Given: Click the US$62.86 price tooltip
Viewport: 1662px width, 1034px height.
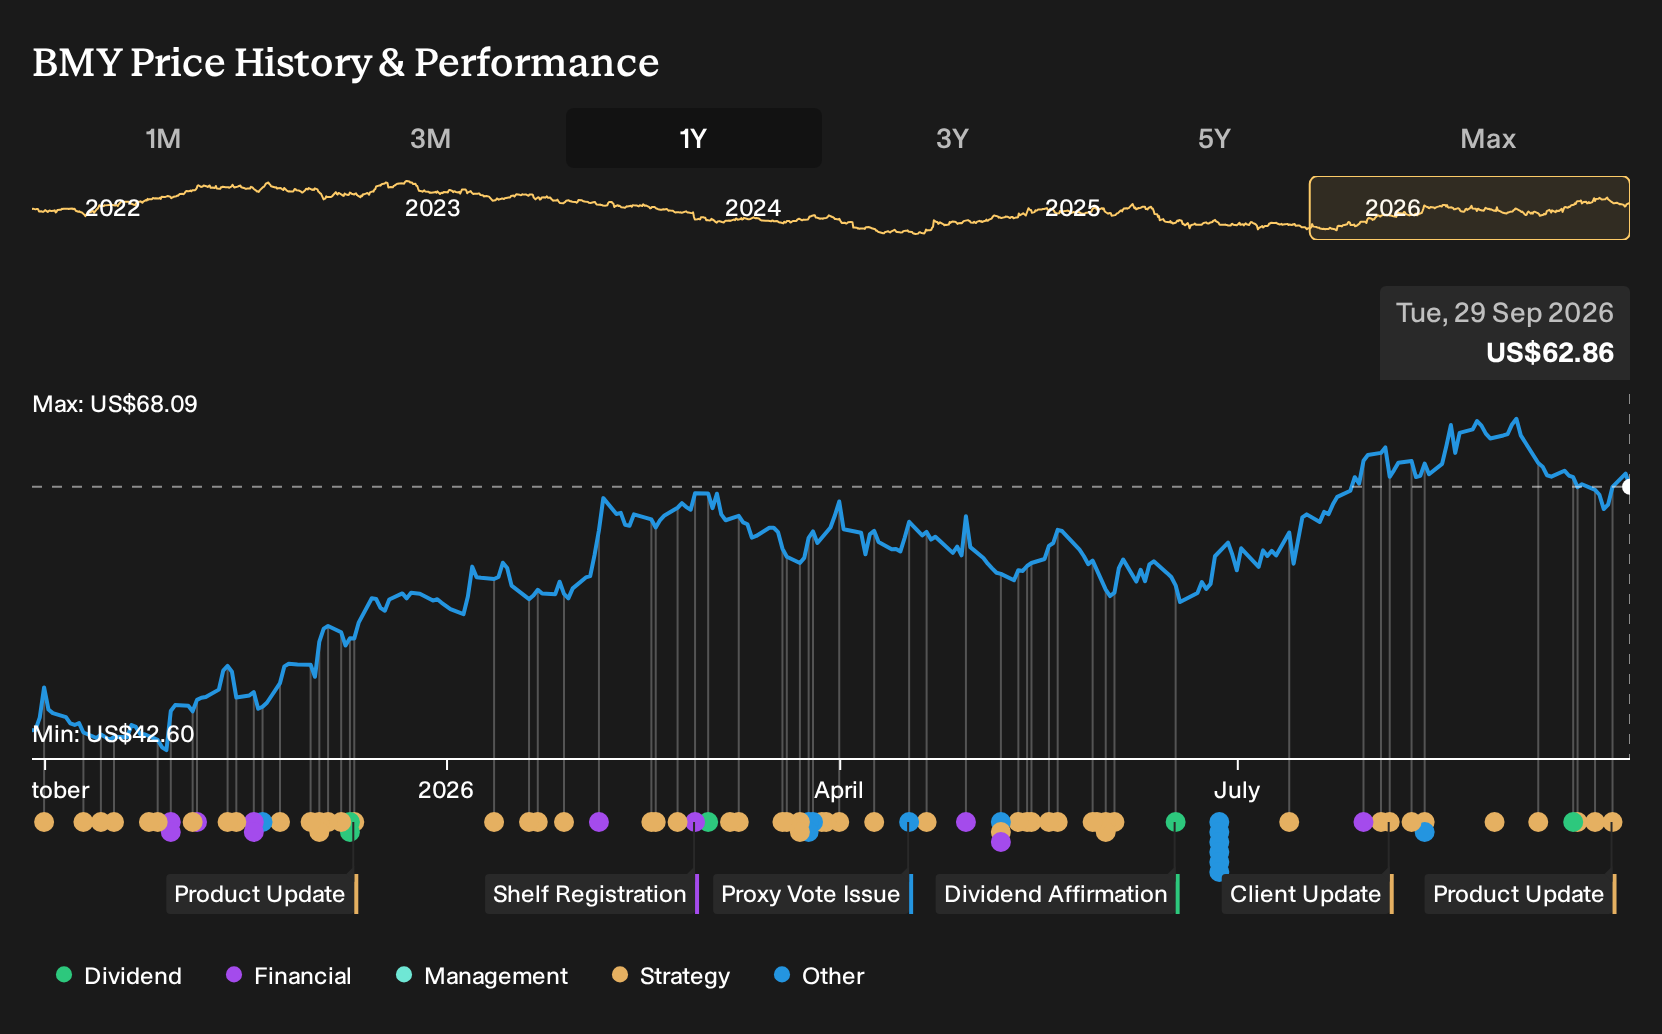Looking at the screenshot, I should pyautogui.click(x=1505, y=333).
